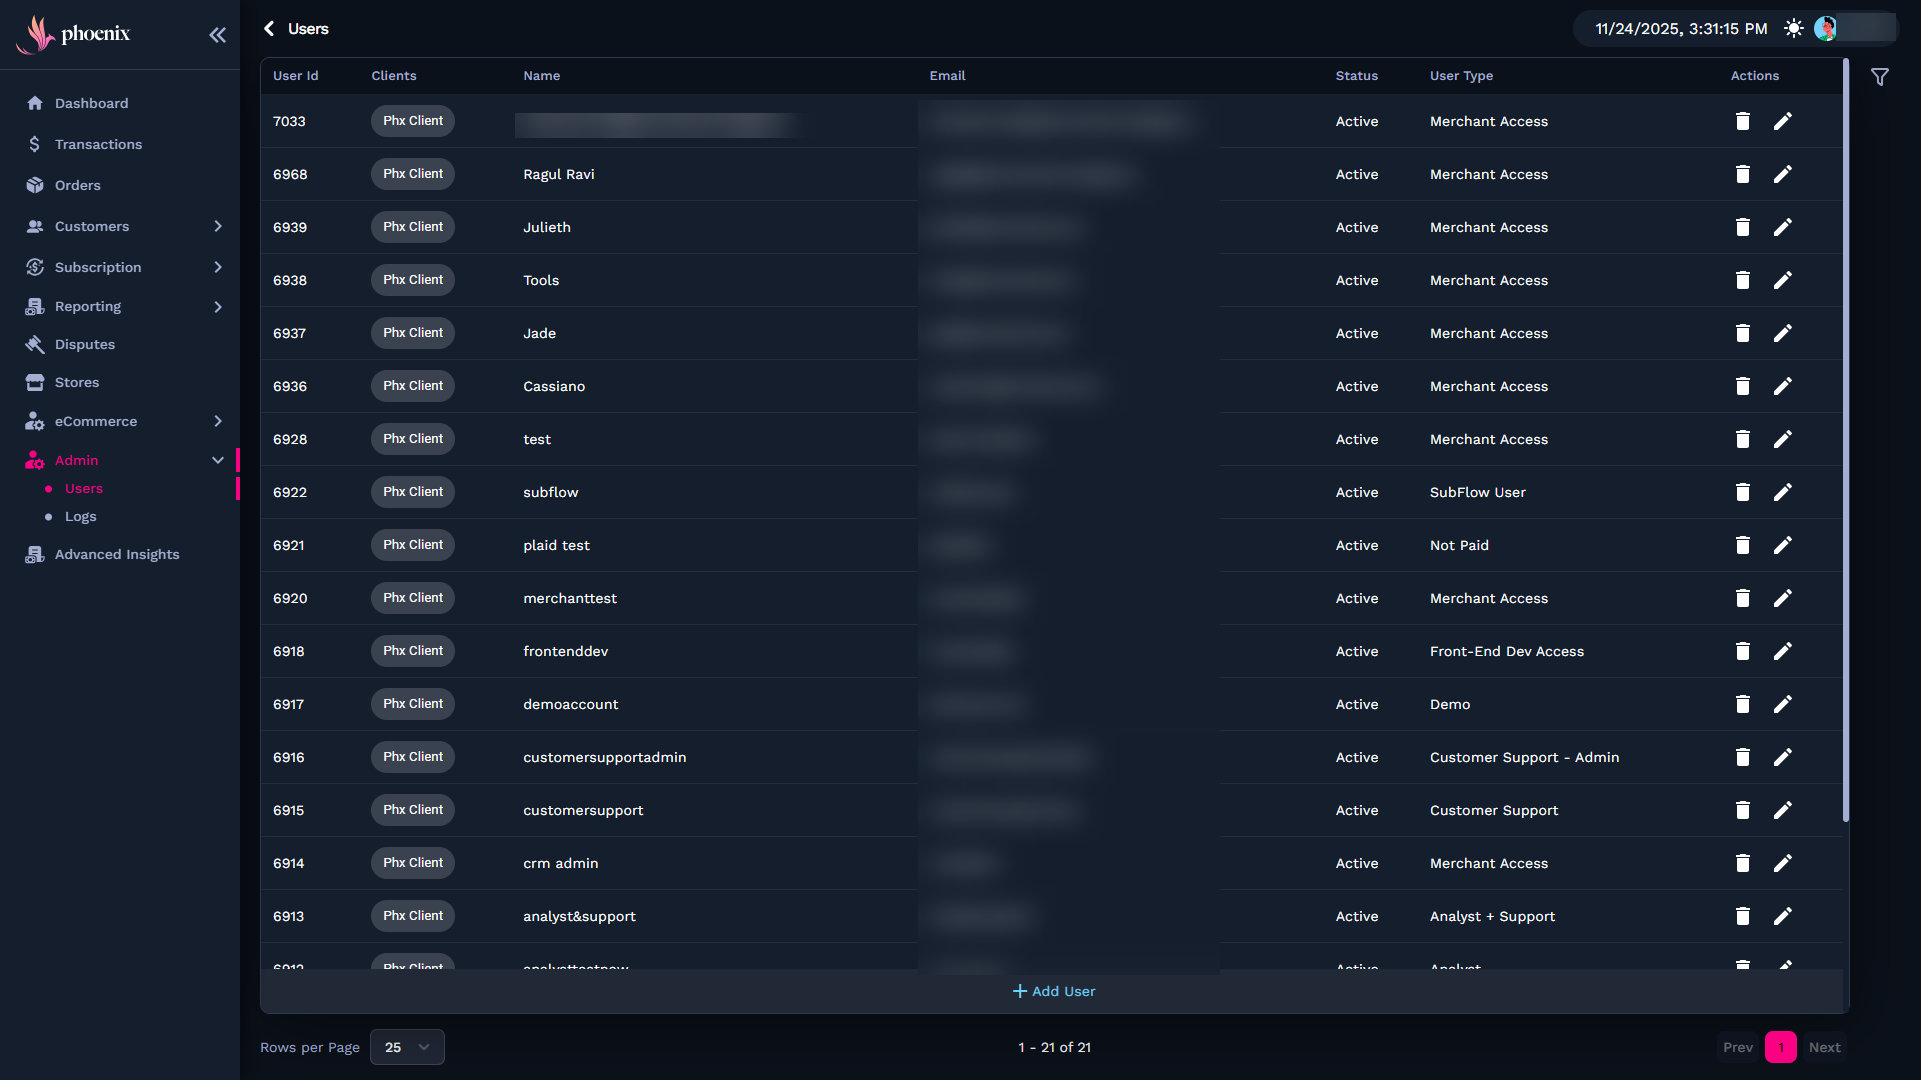Toggle light/dark theme sun icon

click(x=1794, y=29)
